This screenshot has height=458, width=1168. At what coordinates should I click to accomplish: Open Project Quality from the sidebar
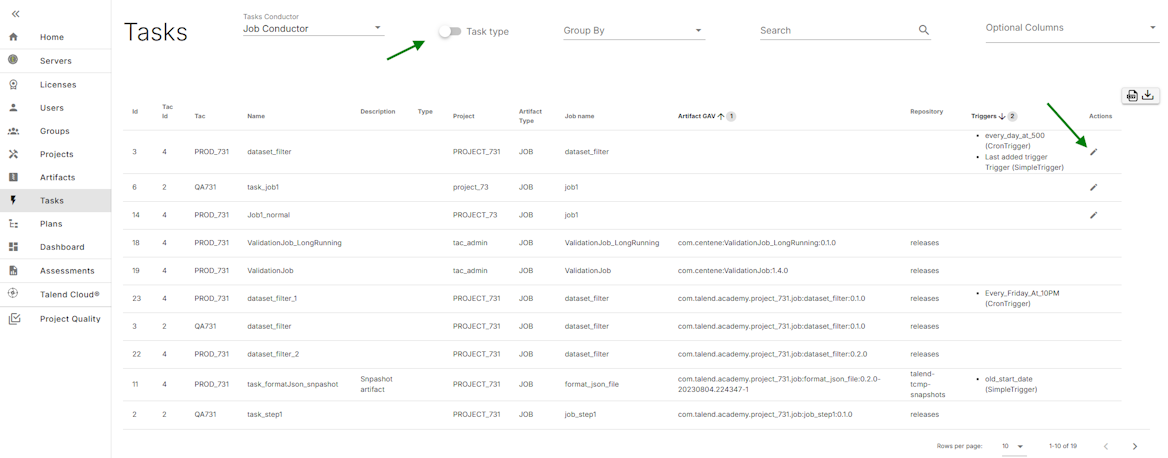69,319
